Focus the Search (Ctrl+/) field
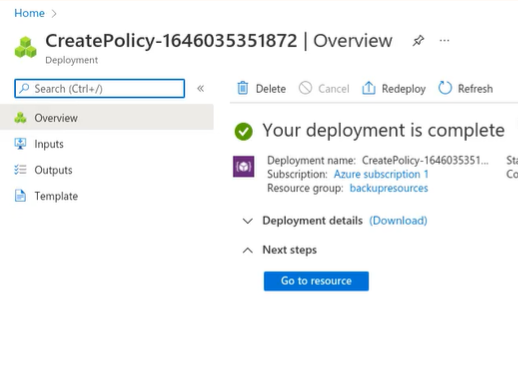Image resolution: width=518 pixels, height=390 pixels. click(99, 89)
